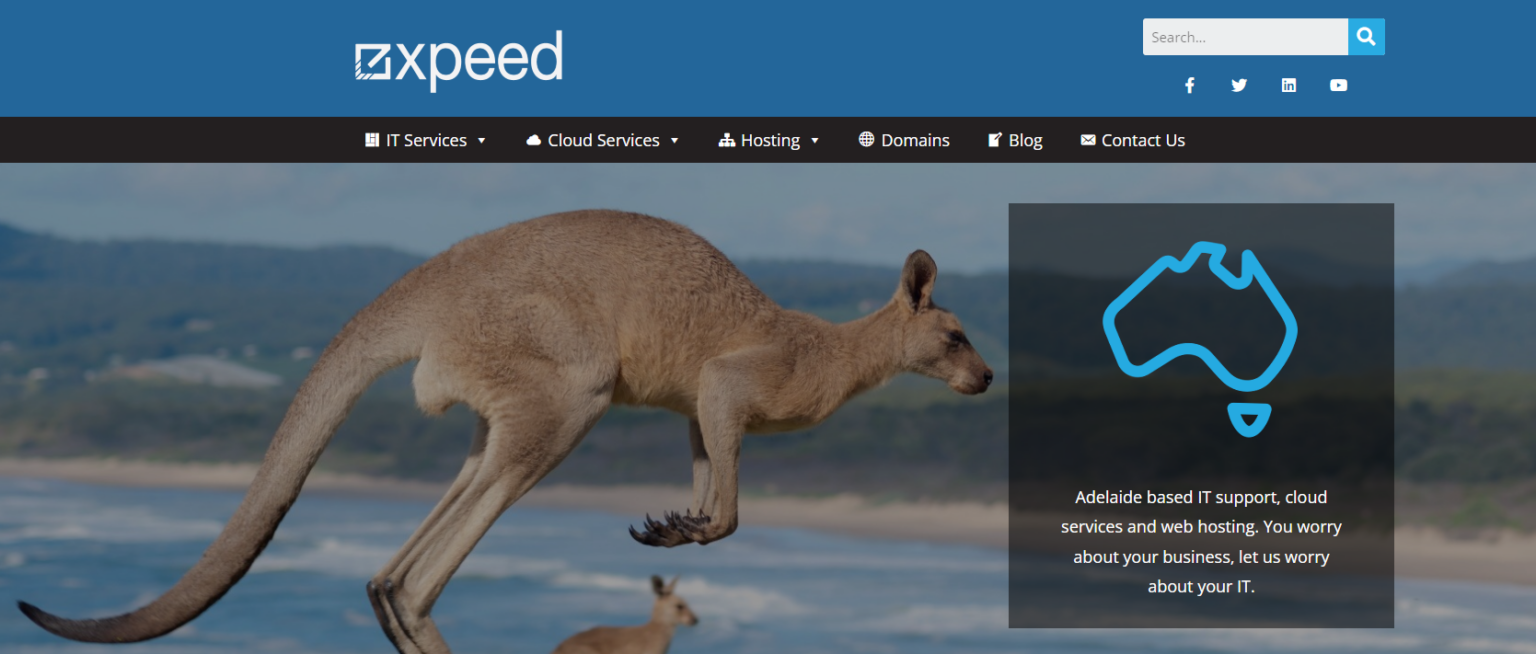
Task: Expand the Cloud Services dropdown arrow
Action: click(674, 141)
